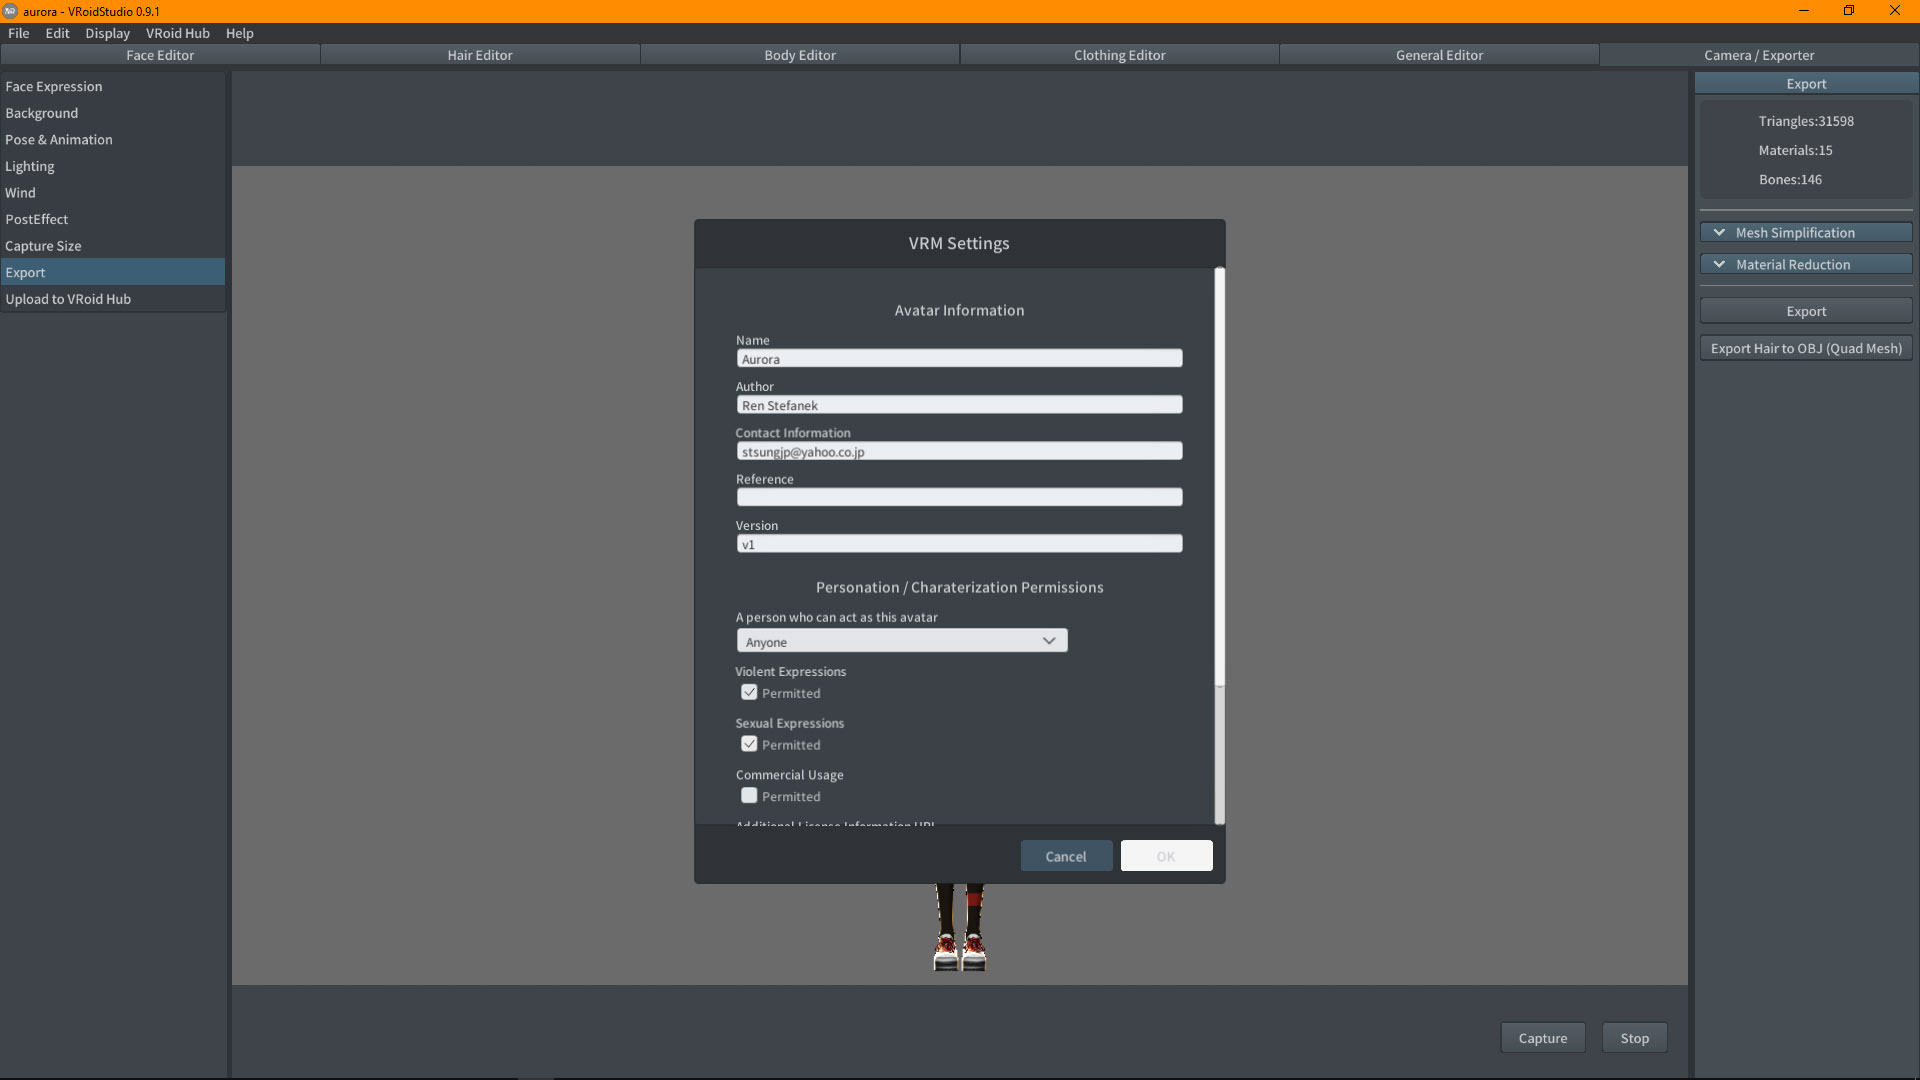The image size is (1920, 1080).
Task: Confirm VRM Settings with OK button
Action: click(x=1166, y=856)
